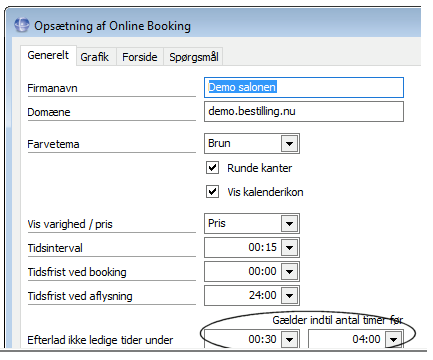This screenshot has height=360, width=433.
Task: Click the Domæne label
Action: [x=49, y=112]
